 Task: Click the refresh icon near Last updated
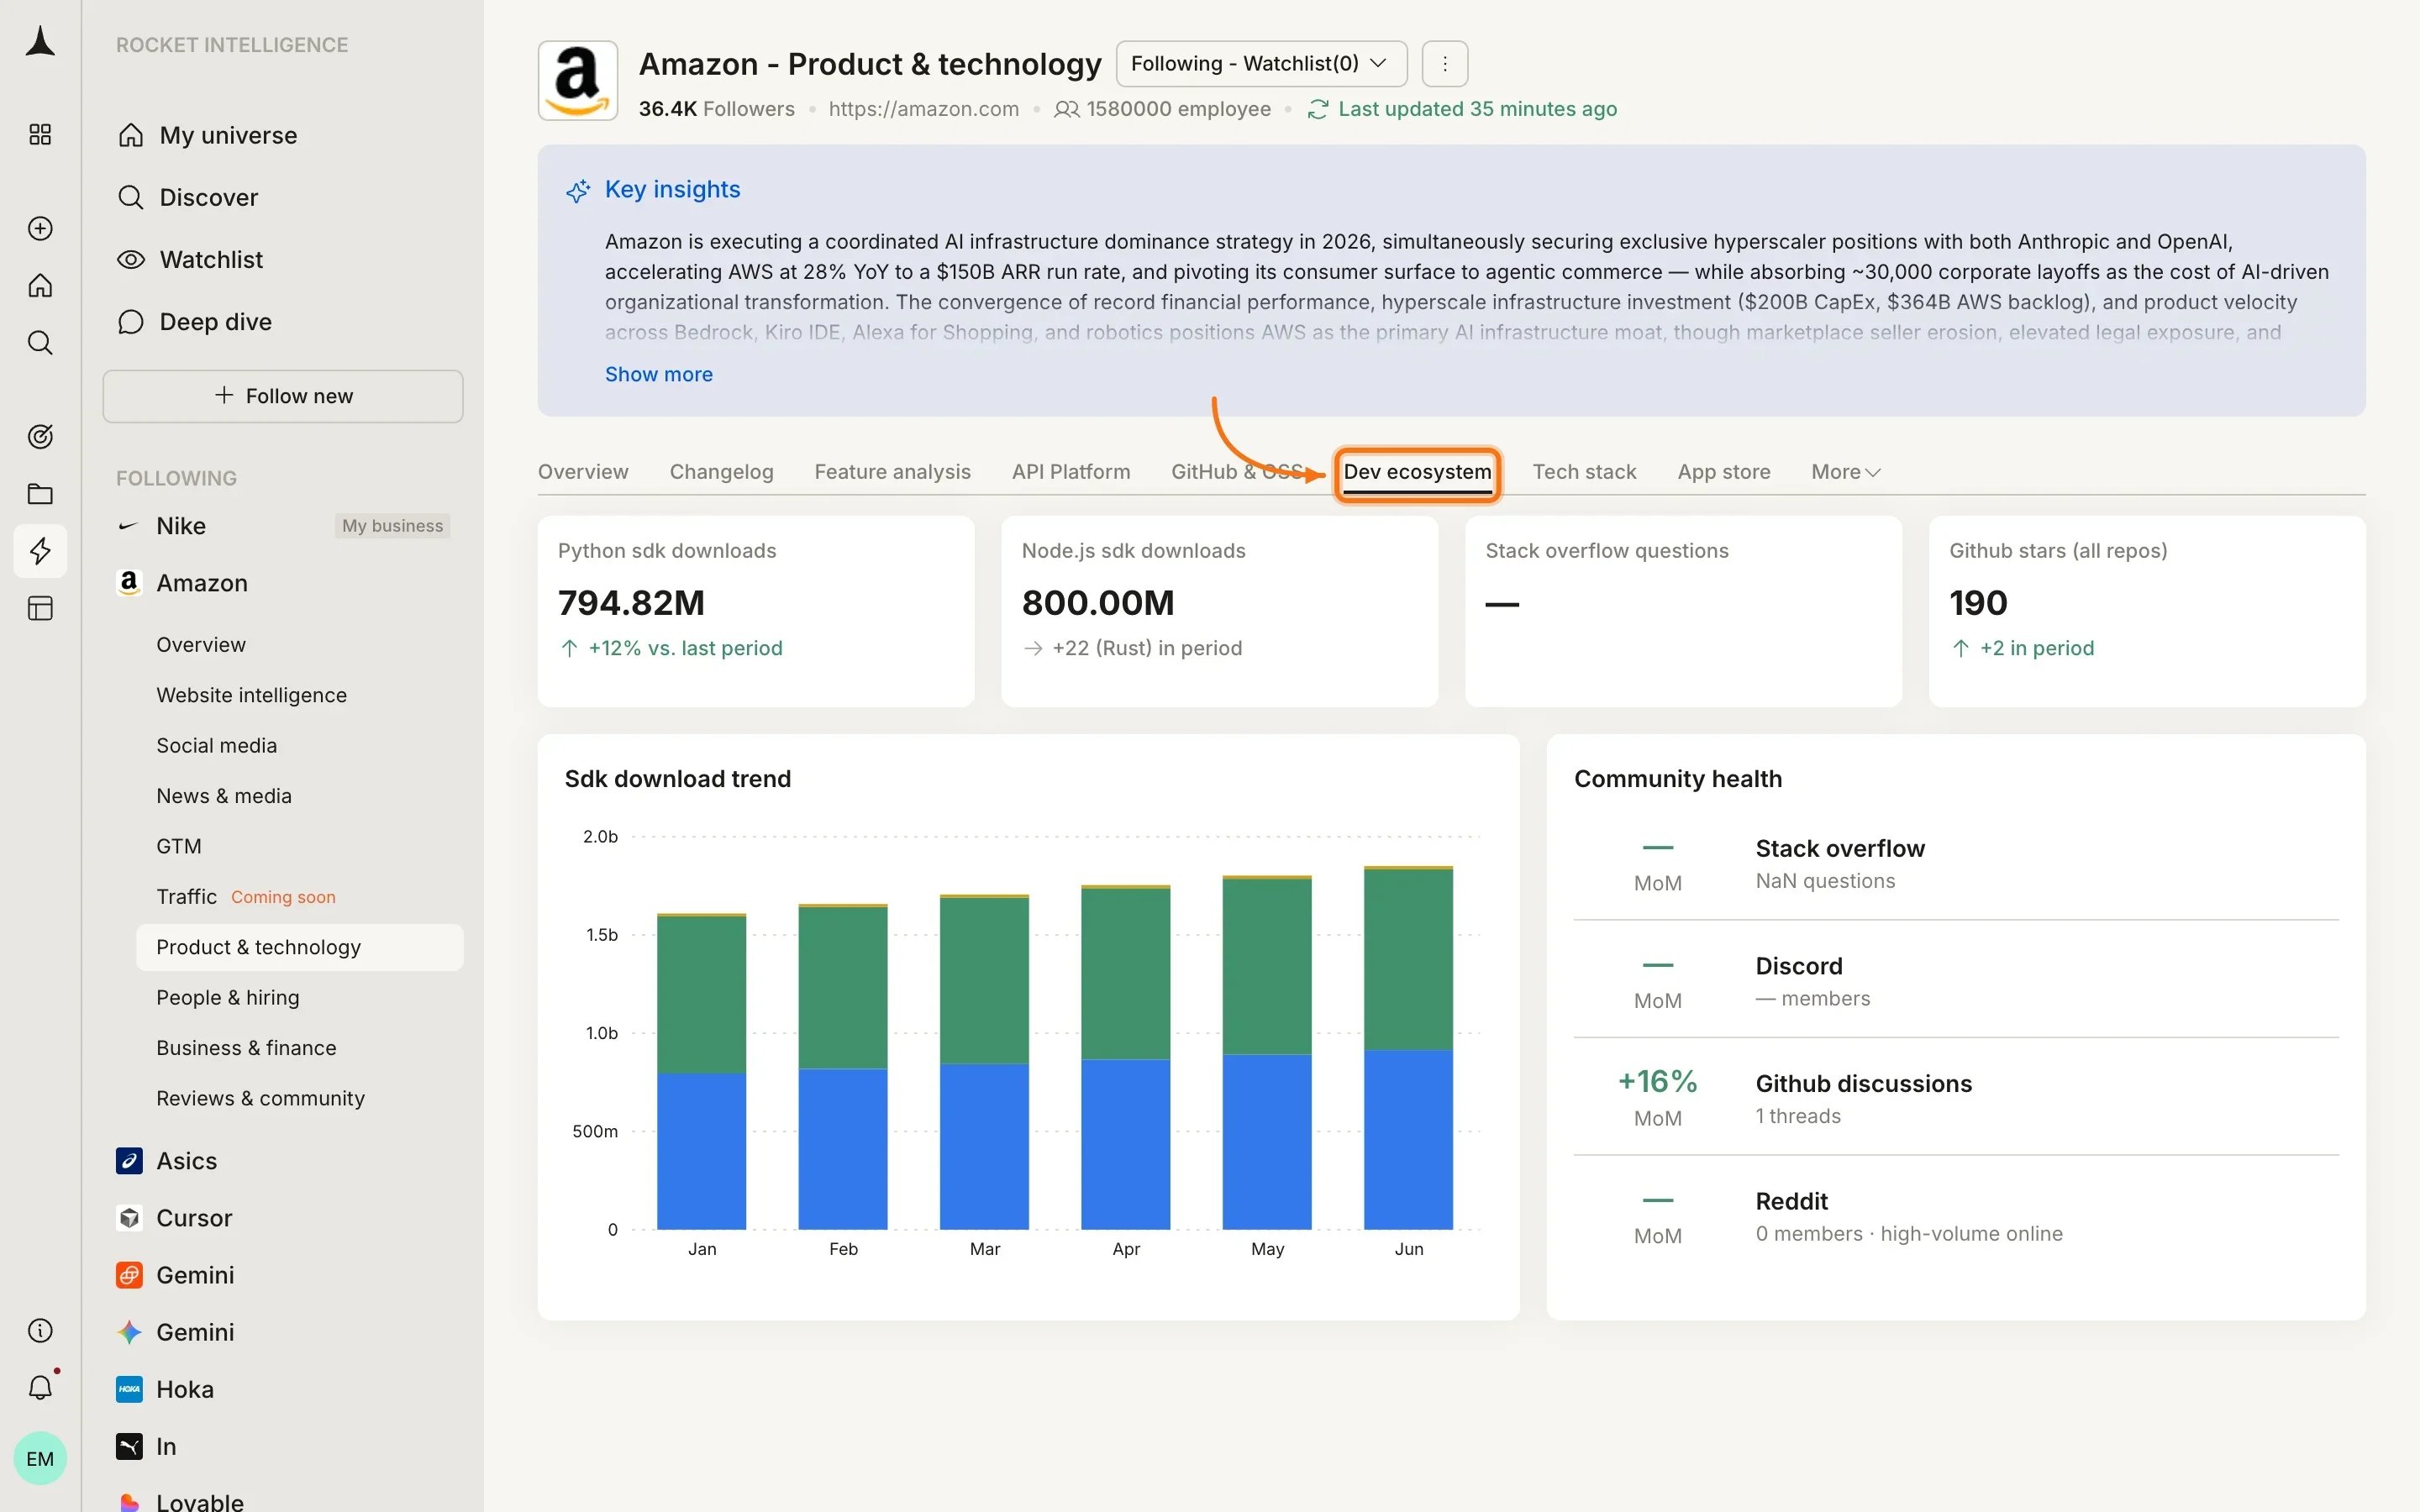(1318, 109)
